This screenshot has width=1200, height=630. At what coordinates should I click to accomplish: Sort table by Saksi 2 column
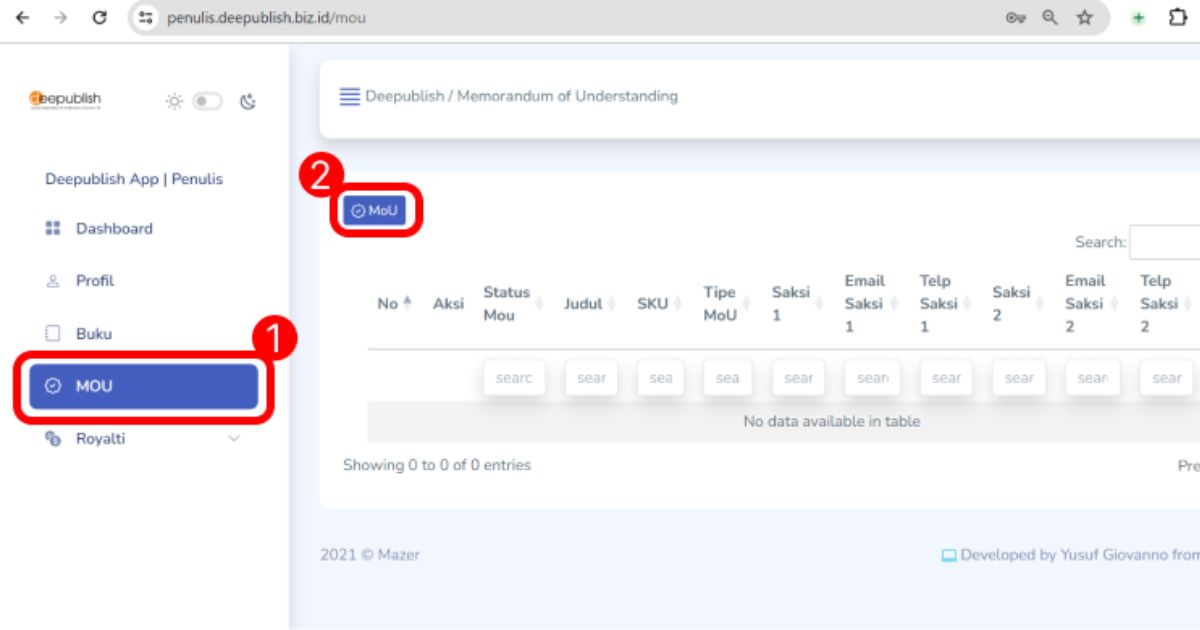pos(1018,304)
